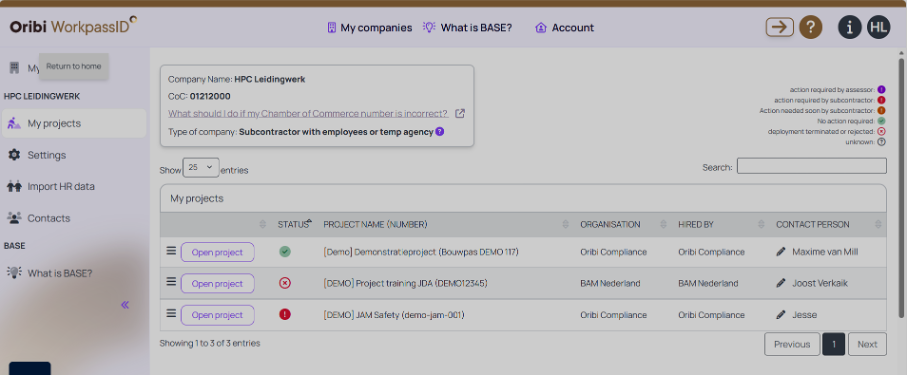The height and width of the screenshot is (376, 908).
Task: Edit contact person Maxime van Mill pencil icon
Action: (781, 252)
